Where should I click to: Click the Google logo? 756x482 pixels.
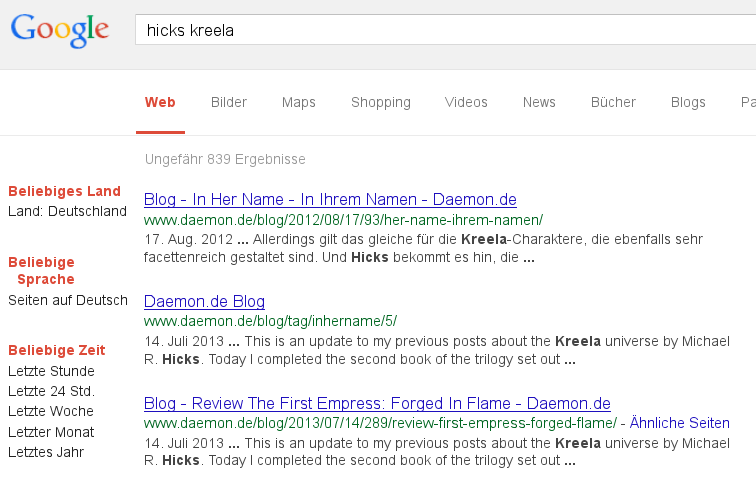pyautogui.click(x=60, y=30)
